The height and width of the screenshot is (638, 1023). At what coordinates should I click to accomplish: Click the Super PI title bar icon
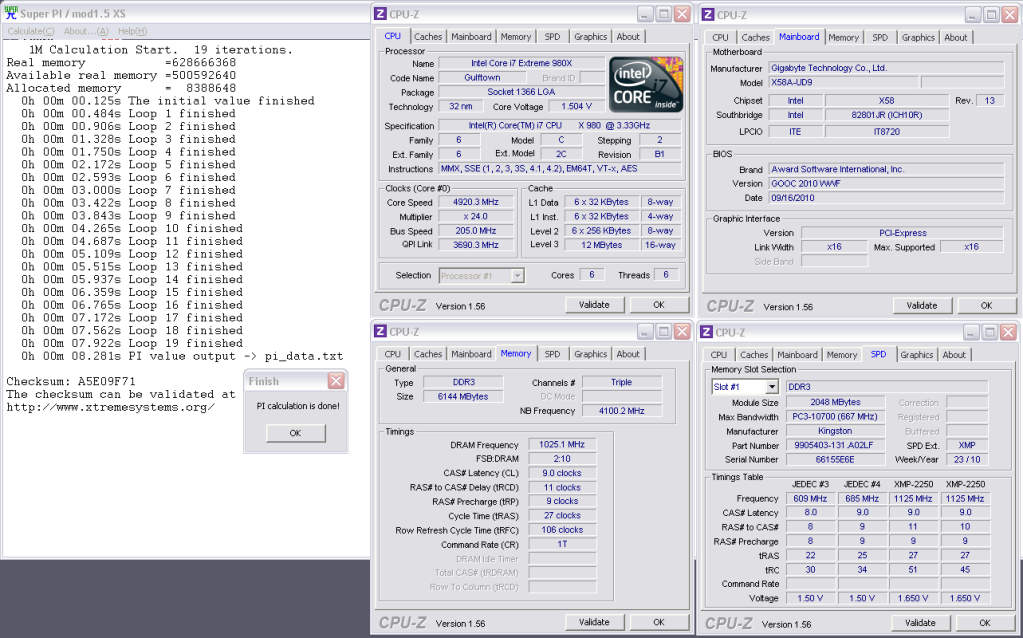(10, 14)
